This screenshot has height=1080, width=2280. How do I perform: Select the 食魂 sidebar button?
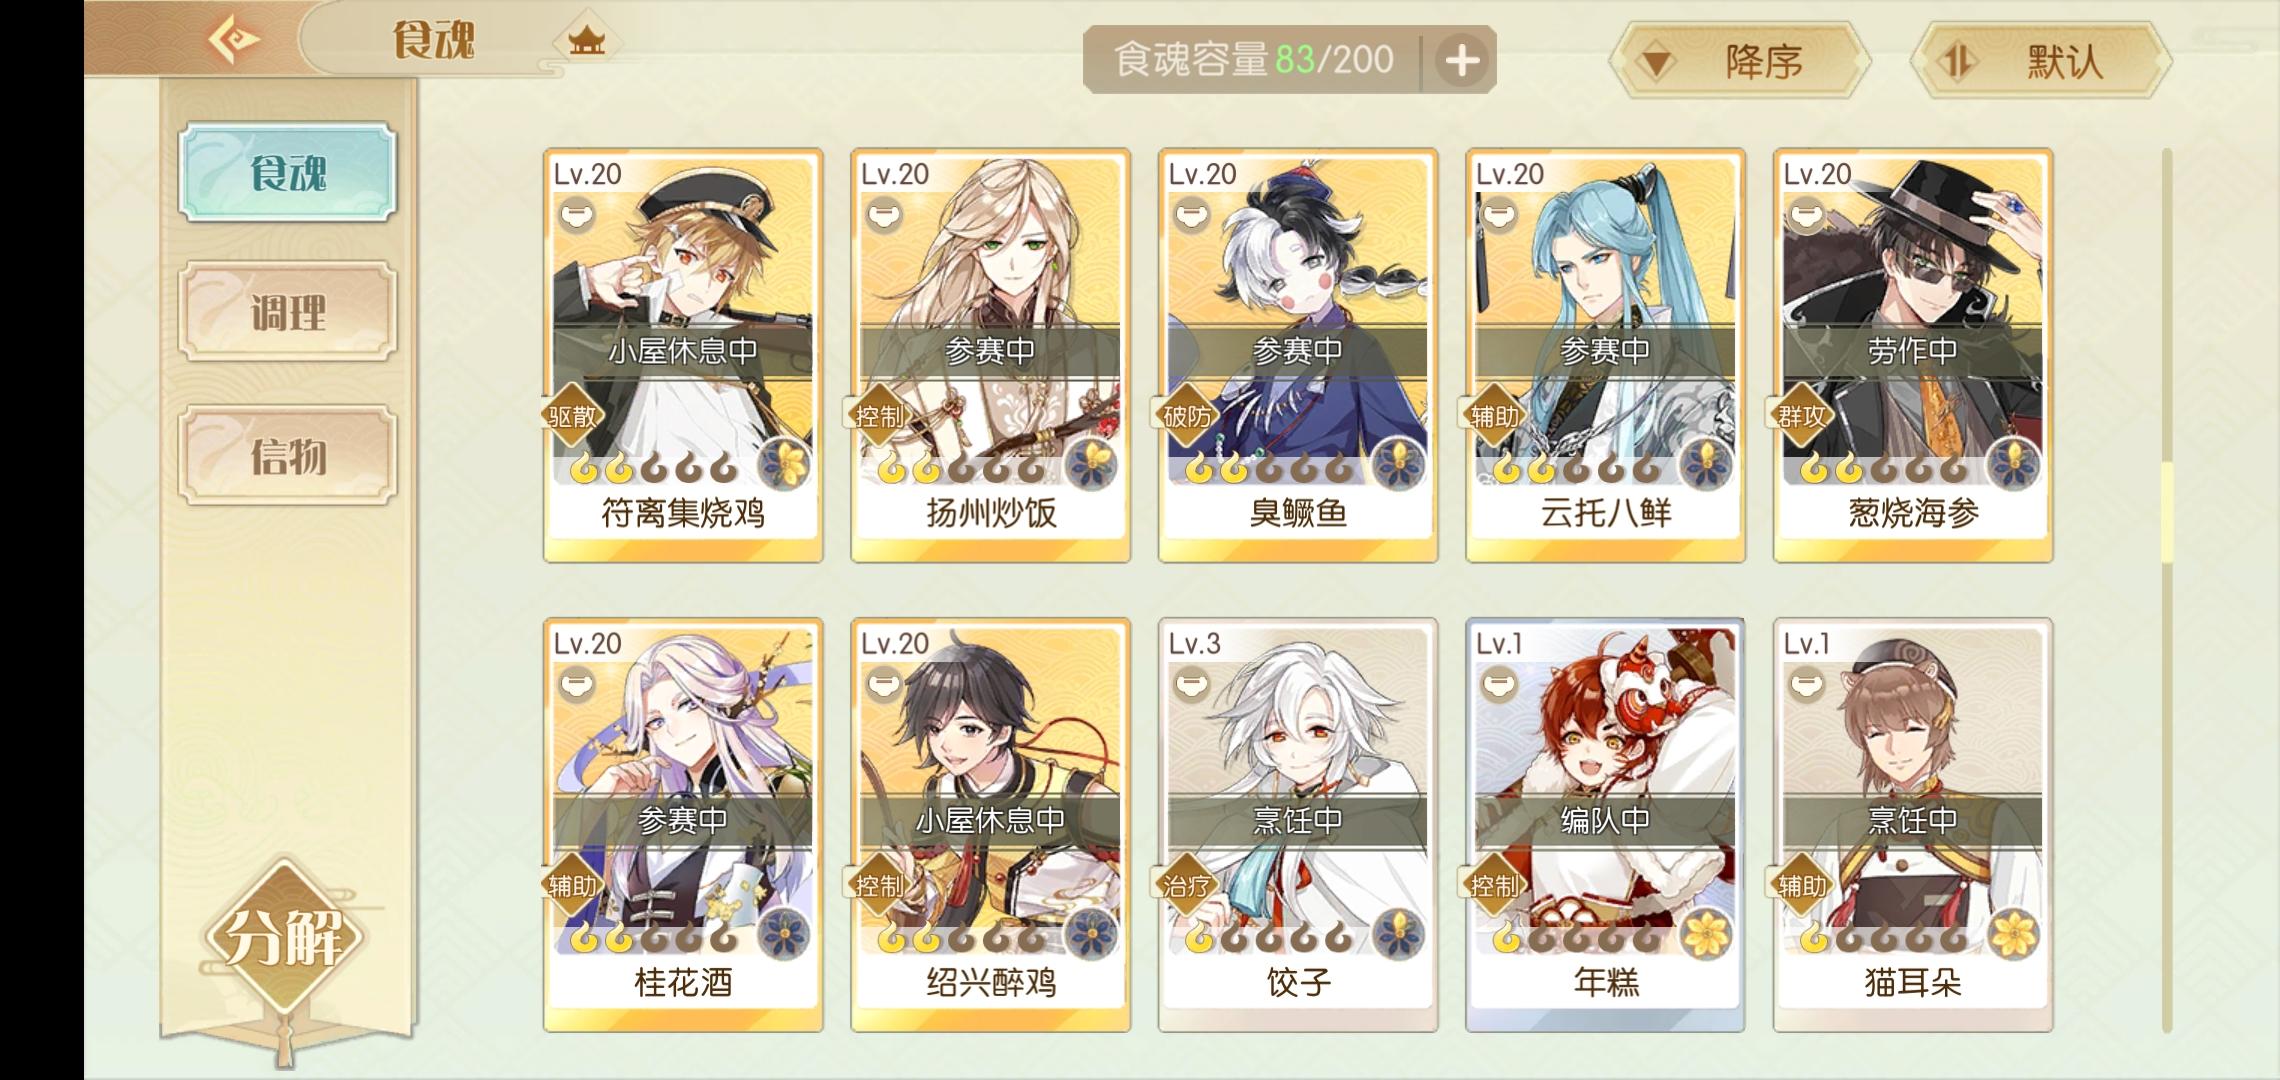[x=288, y=172]
